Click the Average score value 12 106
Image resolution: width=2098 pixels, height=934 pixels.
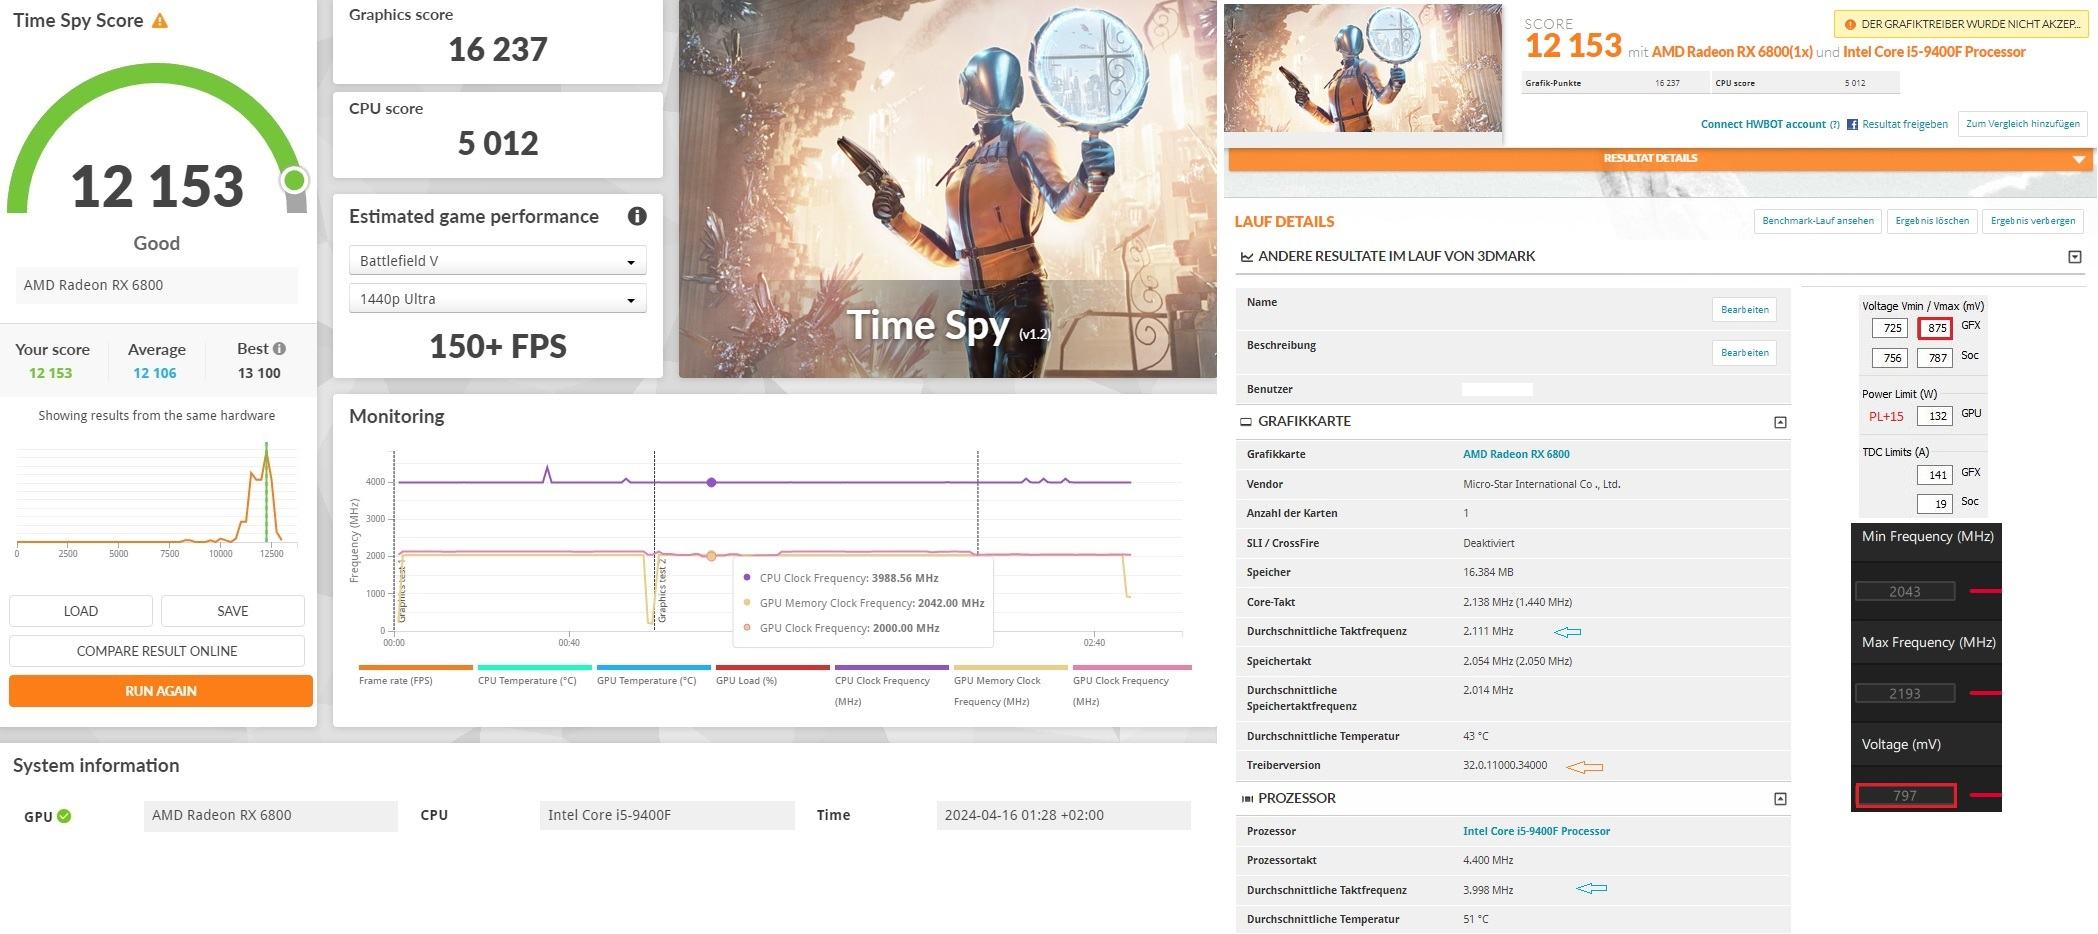[x=155, y=373]
